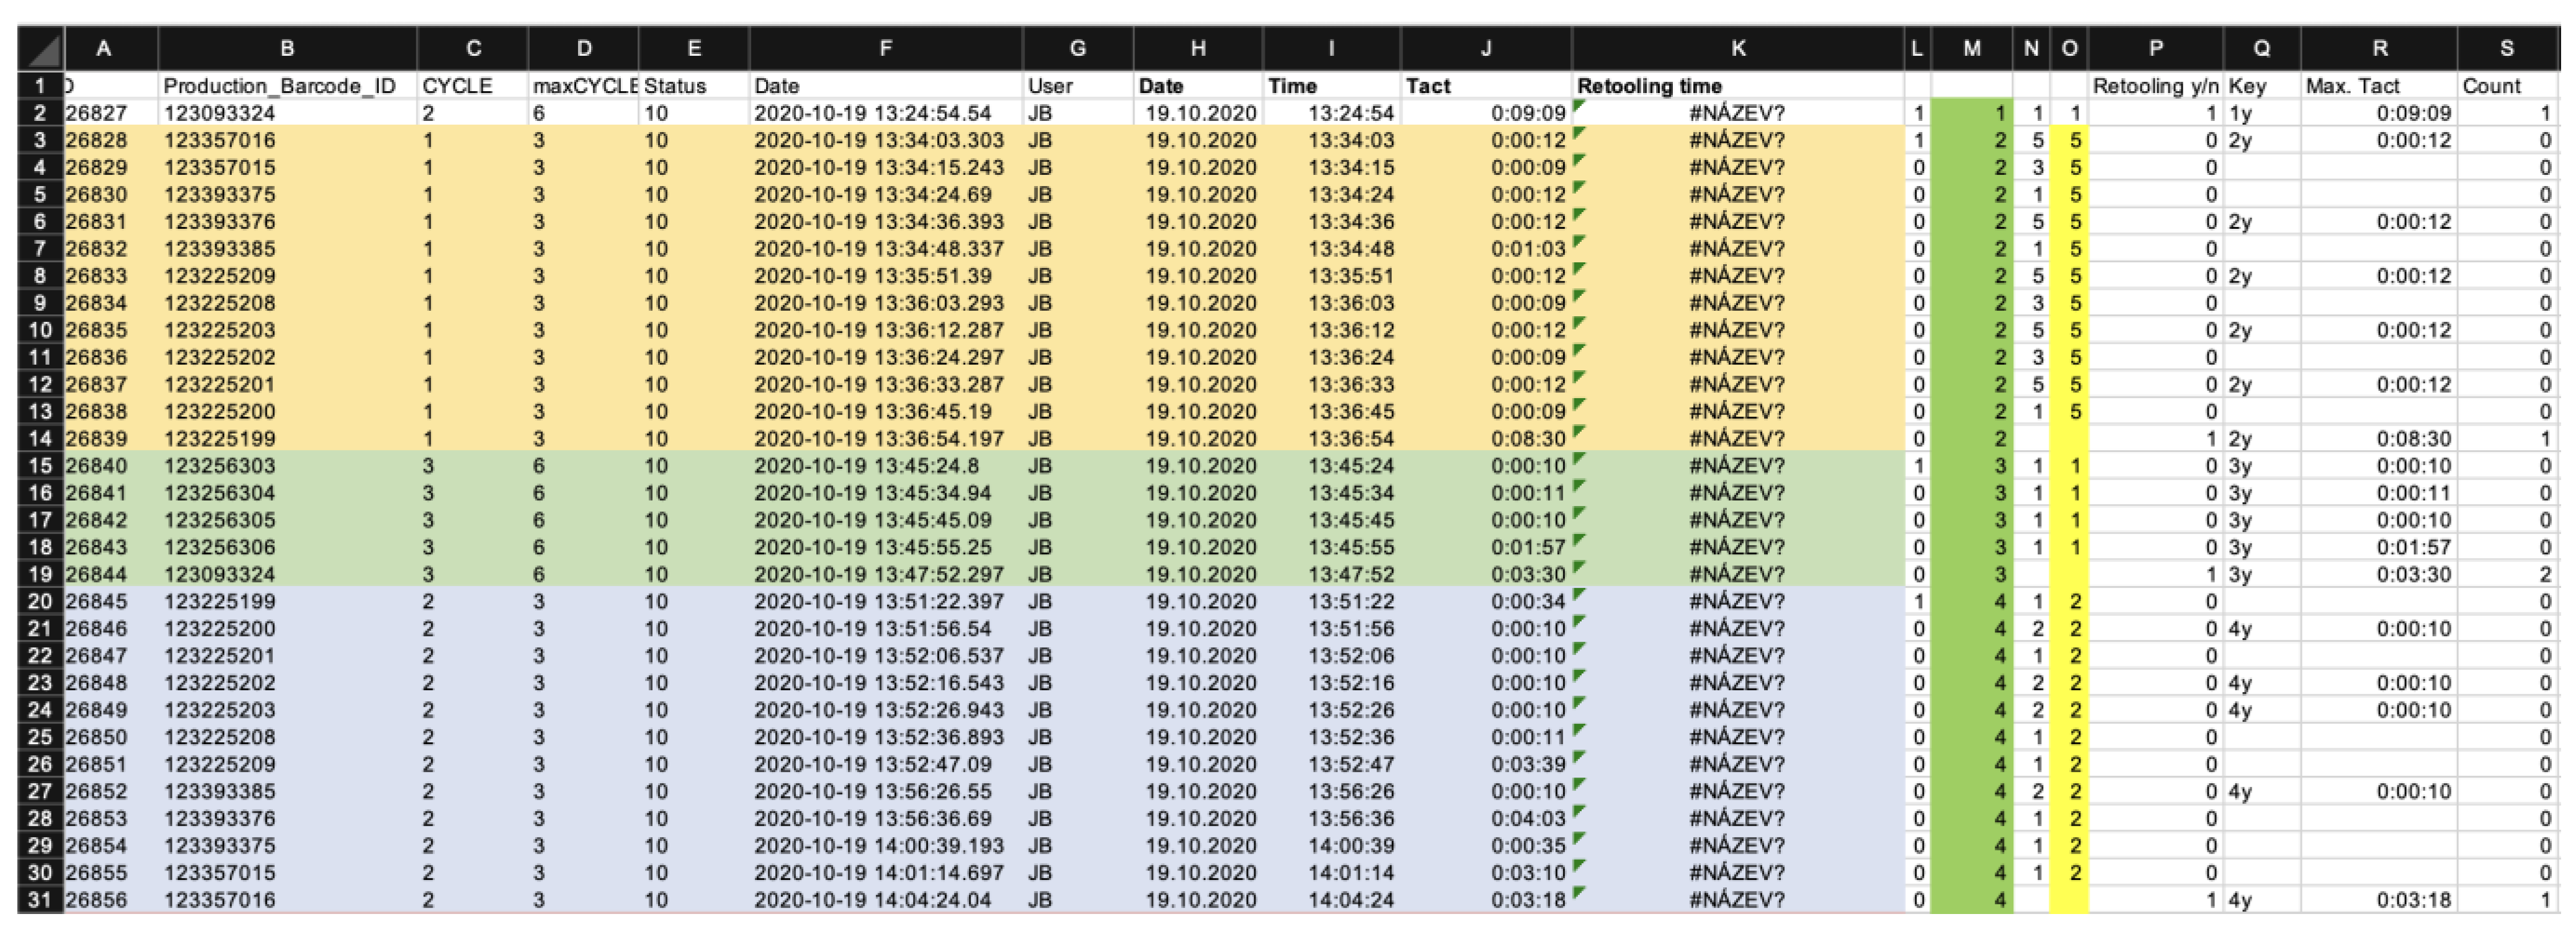2576x932 pixels.
Task: Click Count value 2 in row 19
Action: (x=2544, y=575)
